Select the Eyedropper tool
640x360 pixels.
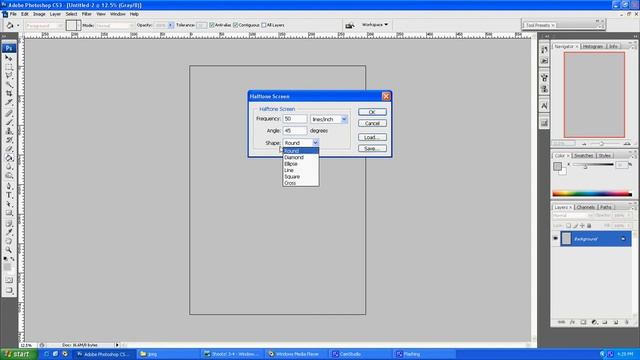[x=9, y=232]
